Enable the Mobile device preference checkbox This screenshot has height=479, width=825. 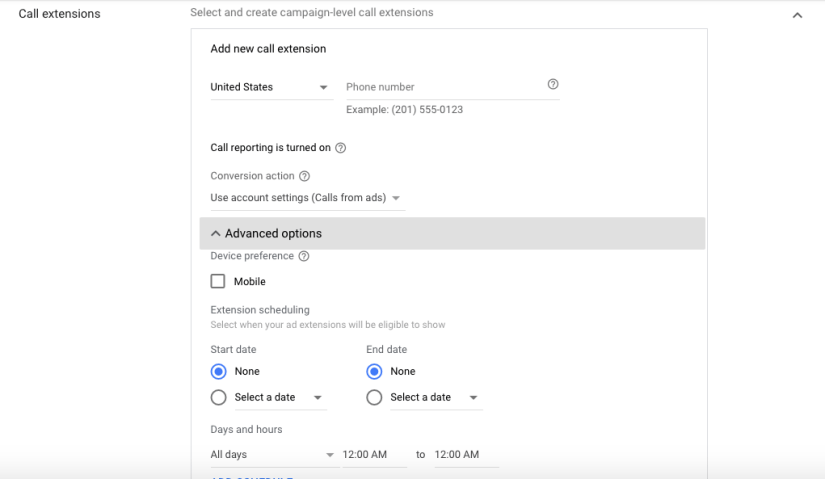pyautogui.click(x=218, y=281)
